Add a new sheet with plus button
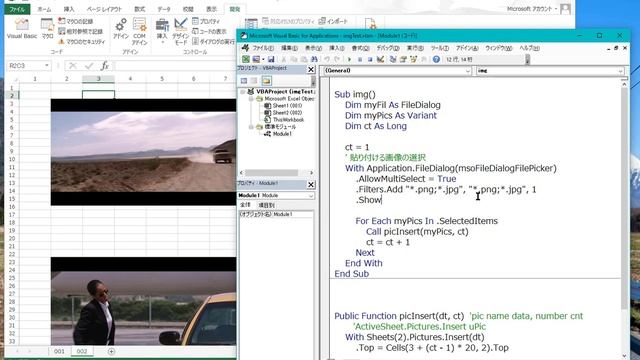640x360 pixels. [x=111, y=351]
